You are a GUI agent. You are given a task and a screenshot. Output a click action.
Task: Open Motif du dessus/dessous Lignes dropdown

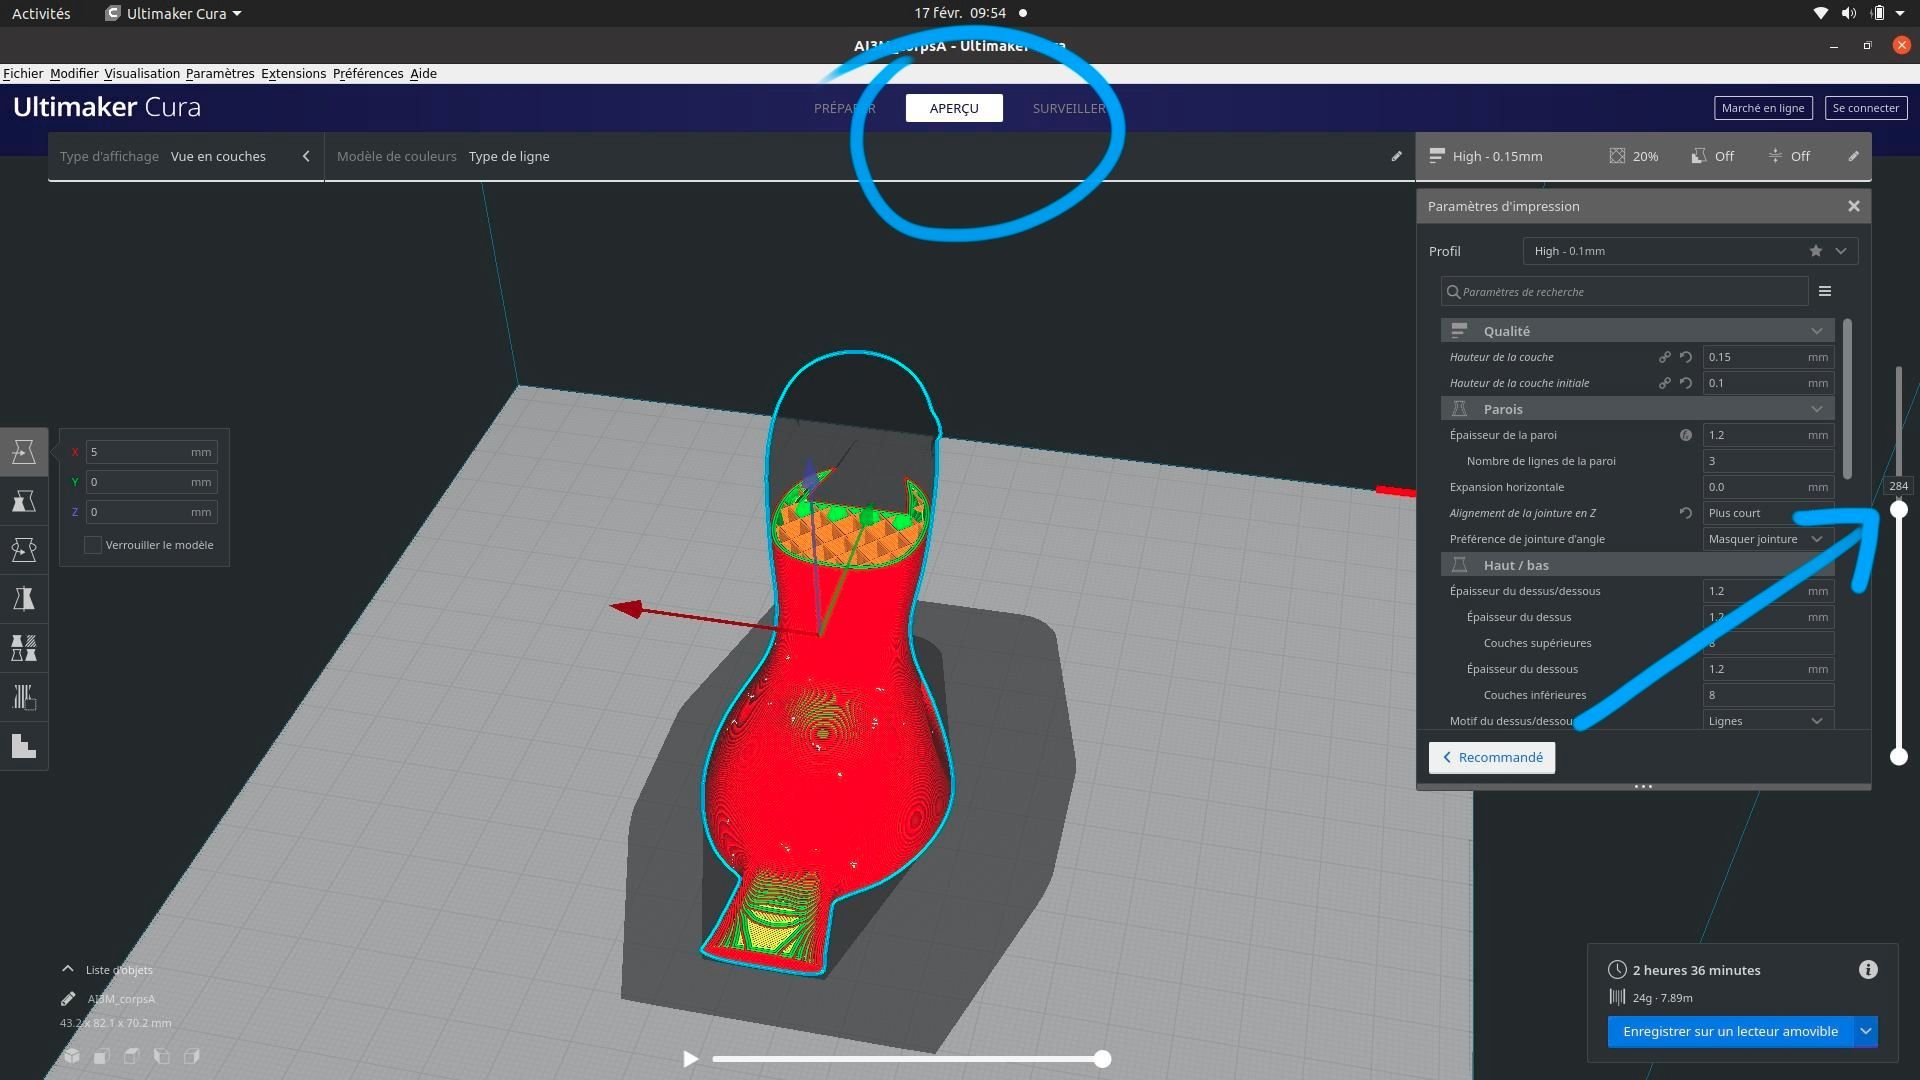[1767, 721]
